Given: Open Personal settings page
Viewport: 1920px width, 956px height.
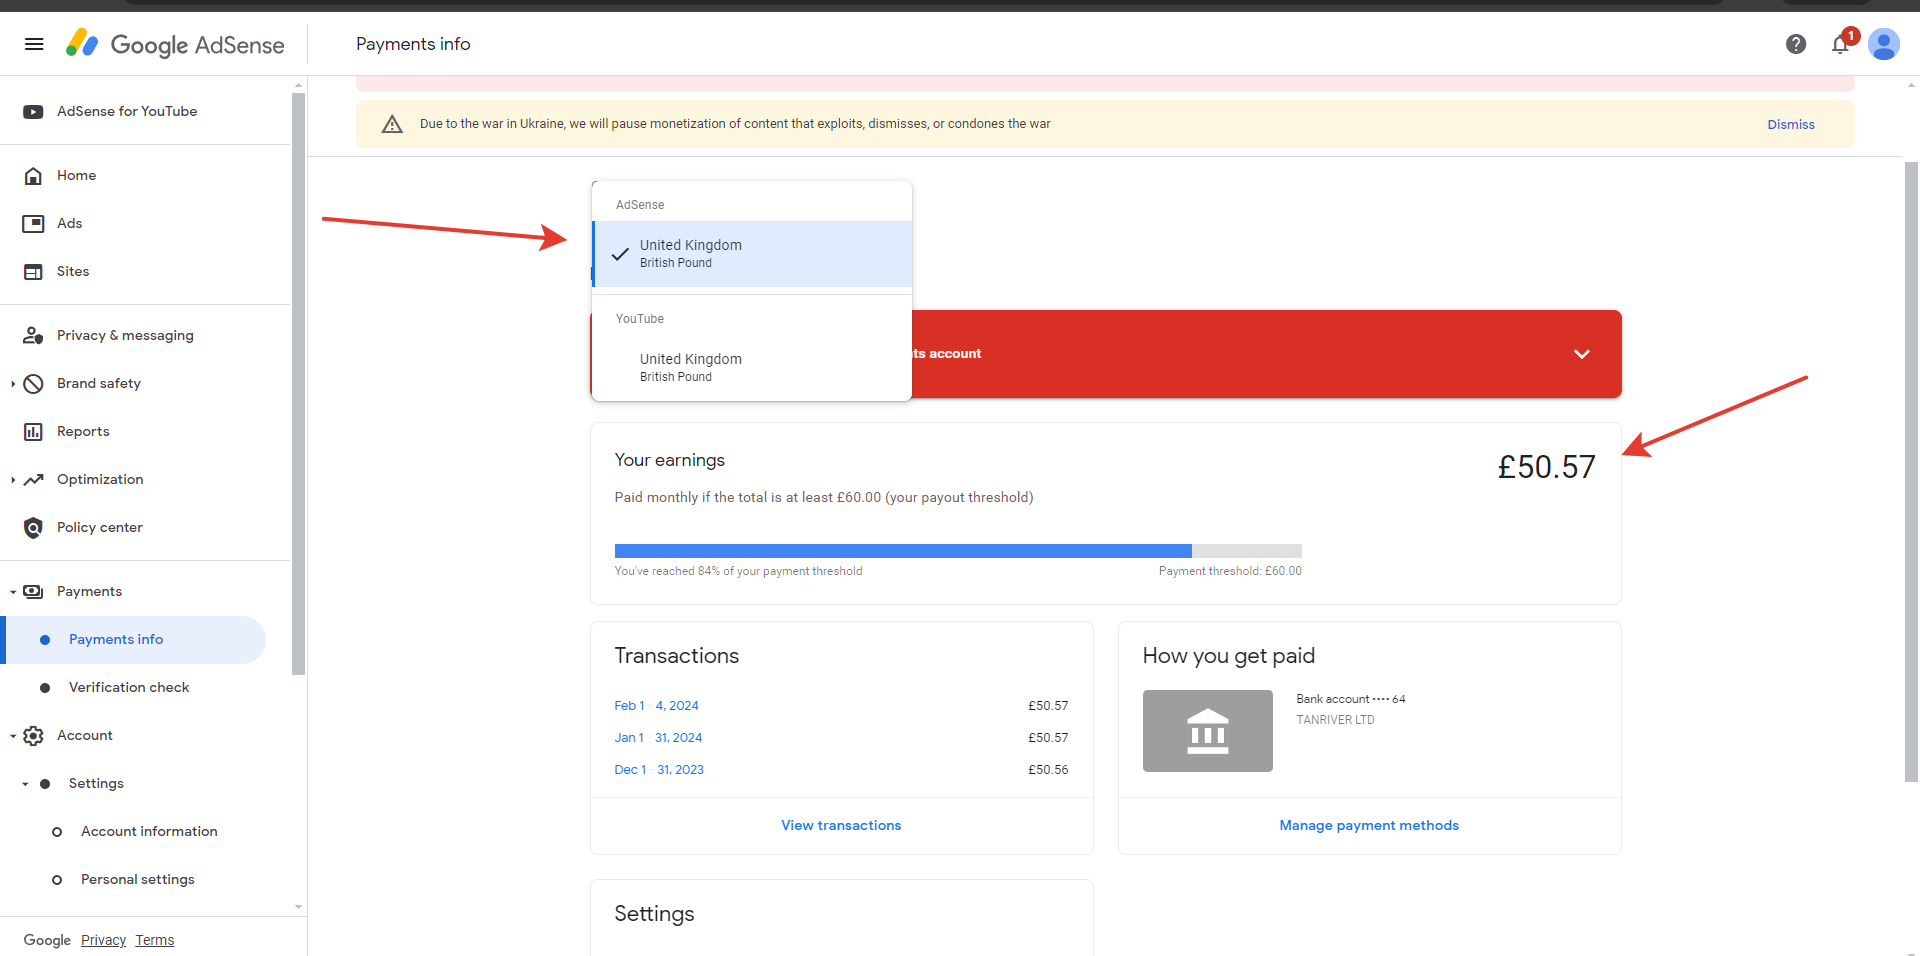Looking at the screenshot, I should click(x=138, y=880).
